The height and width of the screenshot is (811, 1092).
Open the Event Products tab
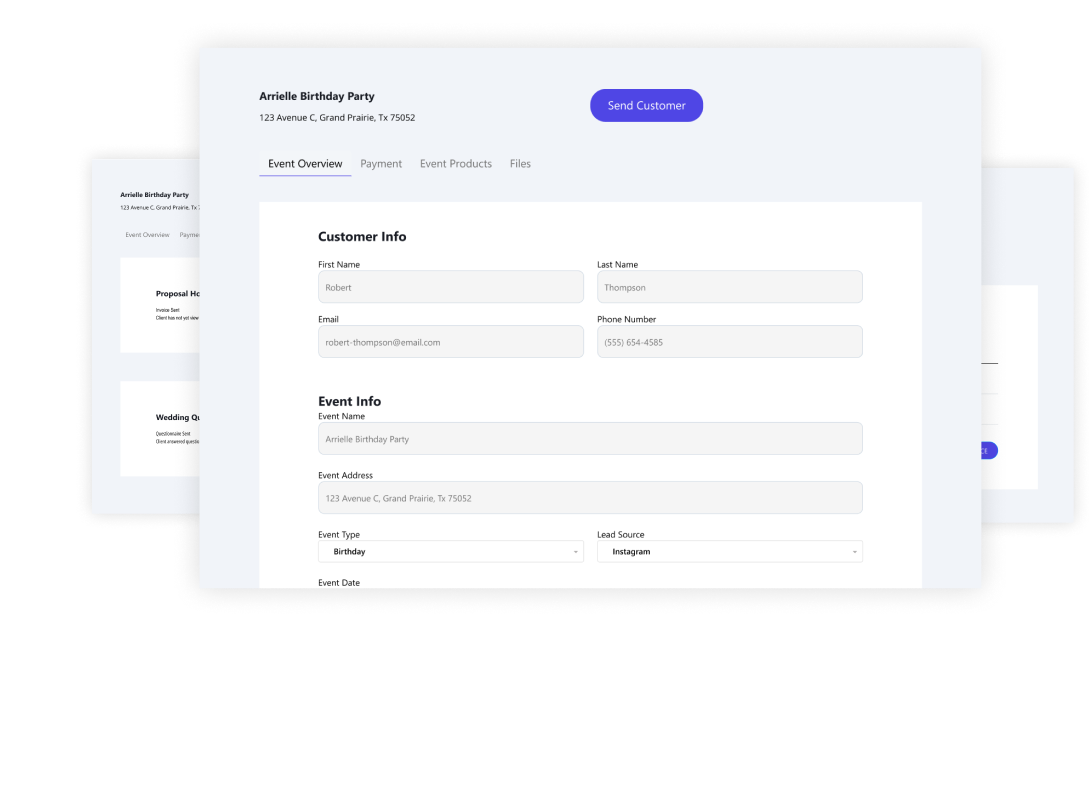click(455, 164)
